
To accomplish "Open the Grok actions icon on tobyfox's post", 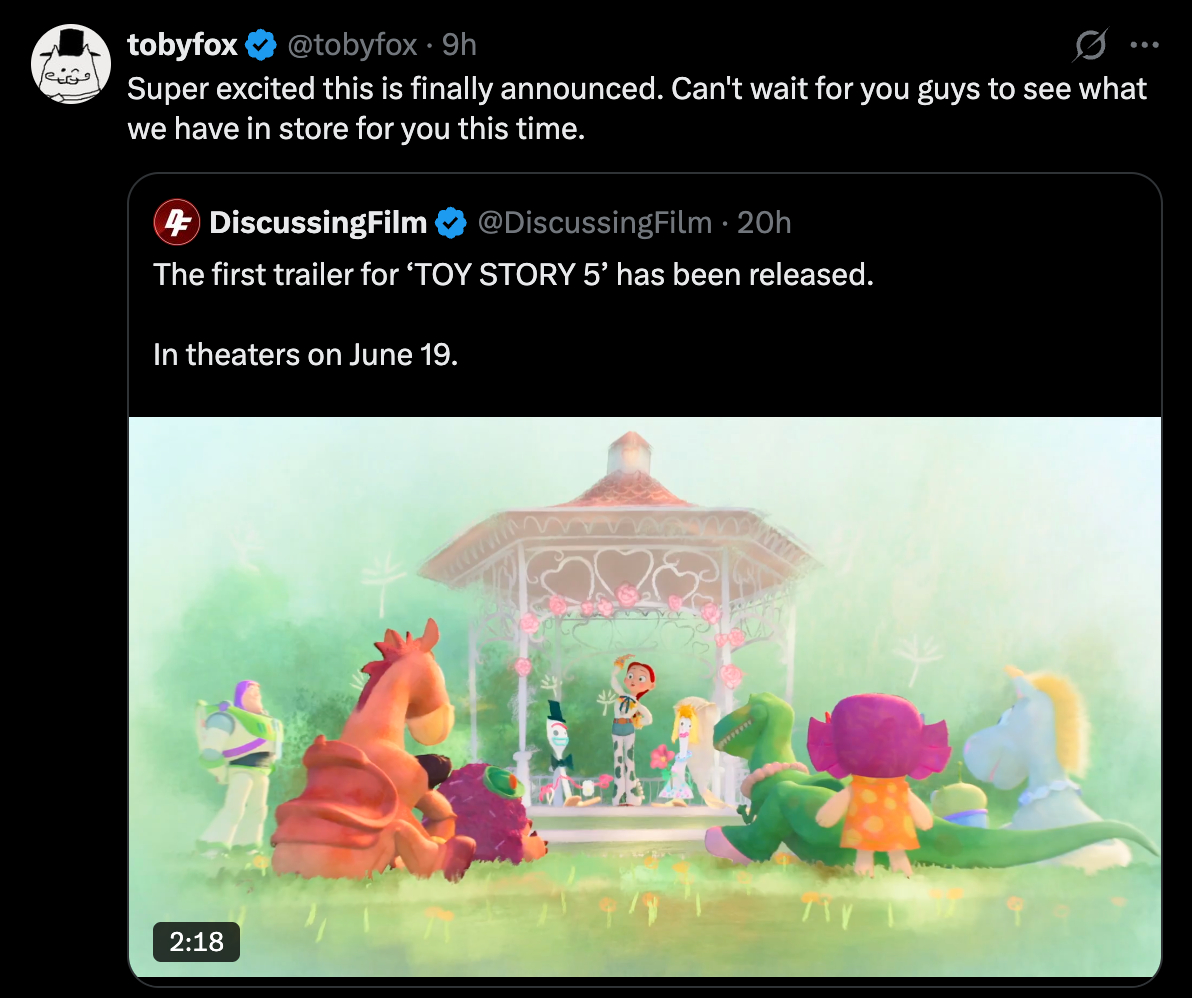I will [1090, 45].
